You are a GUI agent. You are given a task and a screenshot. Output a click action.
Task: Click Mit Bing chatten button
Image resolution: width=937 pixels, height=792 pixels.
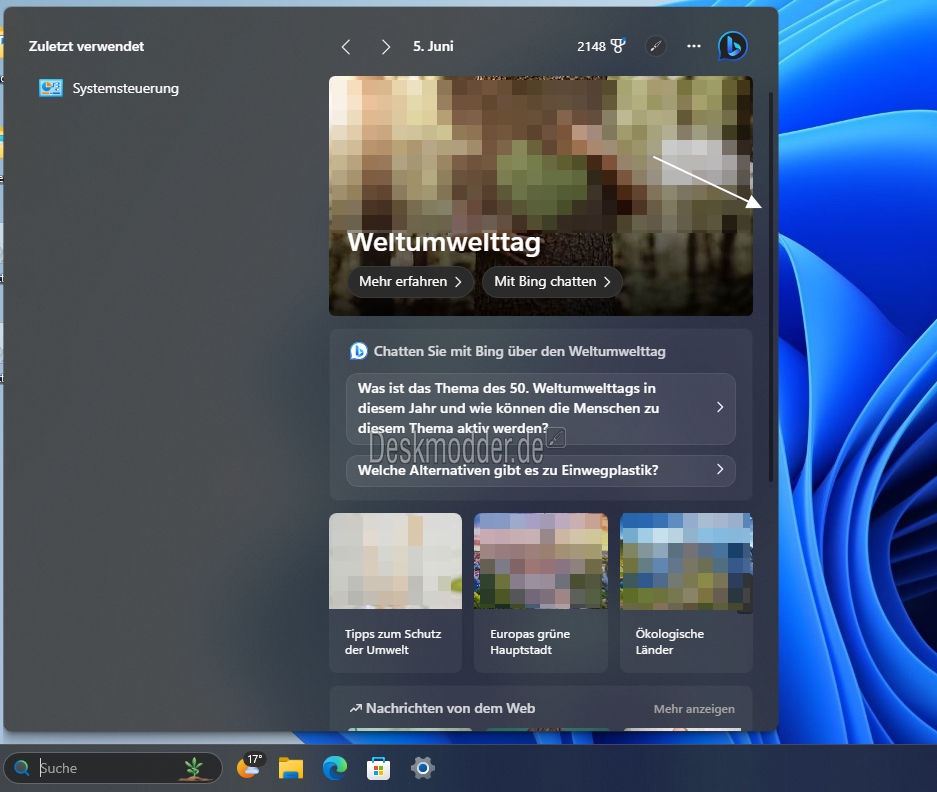point(552,282)
